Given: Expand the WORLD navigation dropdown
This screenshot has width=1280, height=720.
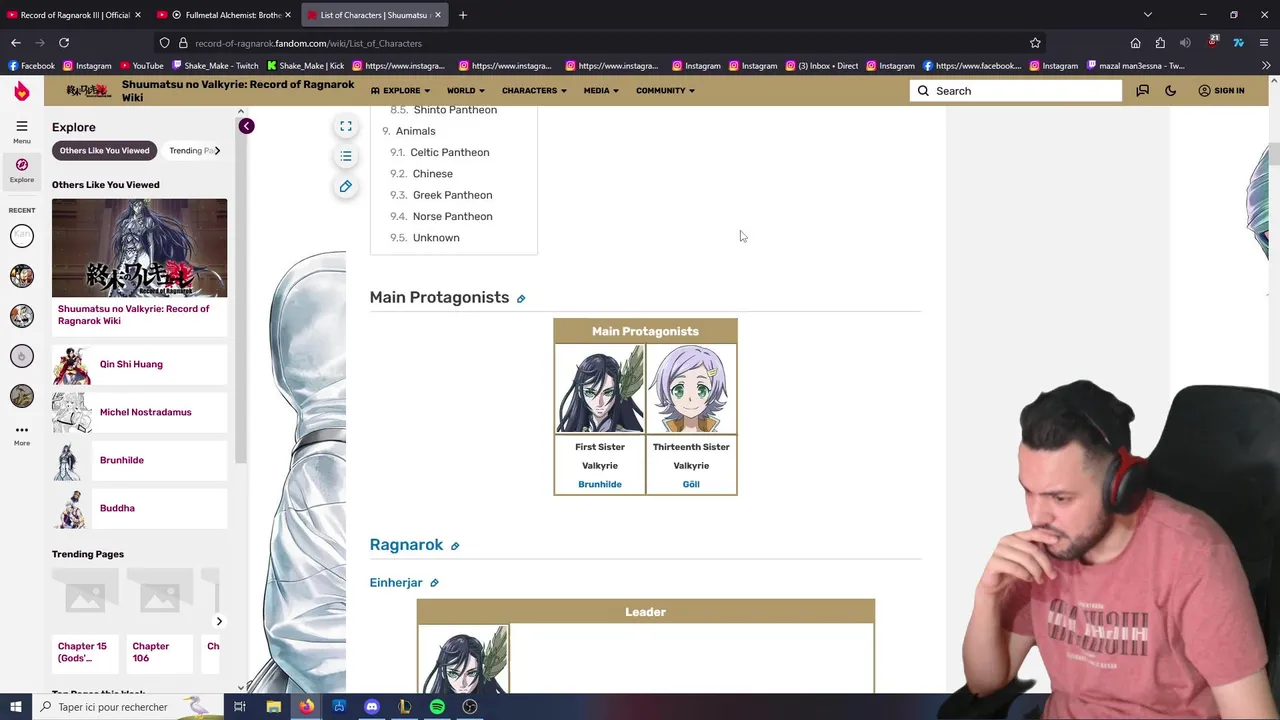Looking at the screenshot, I should [465, 91].
